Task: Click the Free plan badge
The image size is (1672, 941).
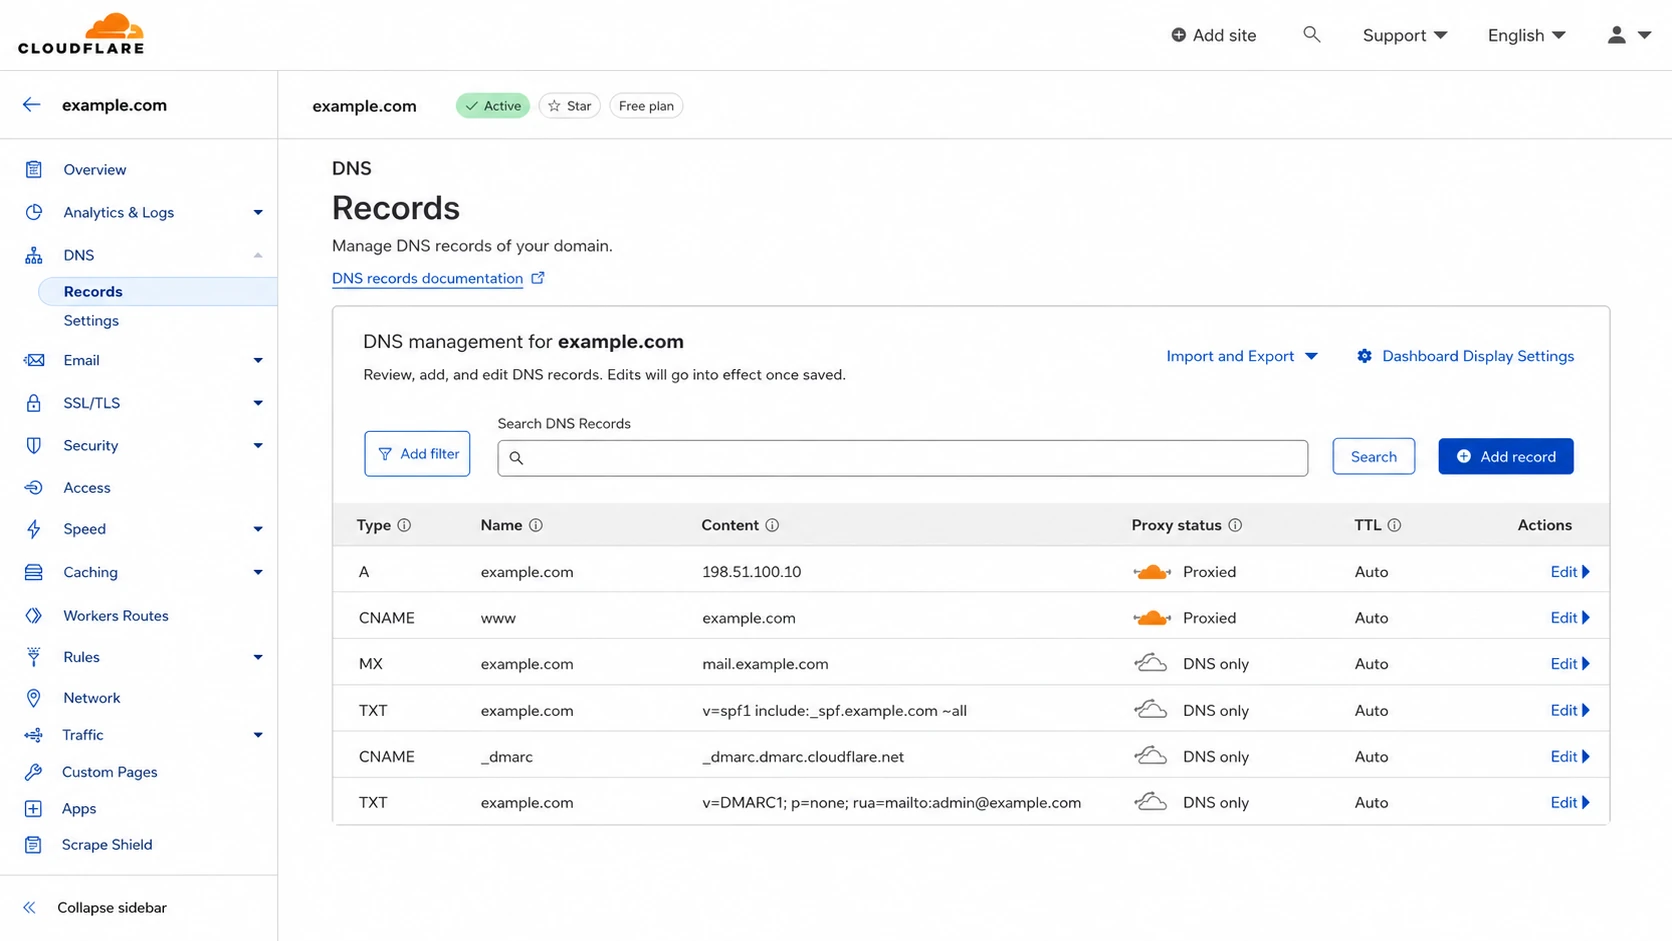Action: click(x=646, y=106)
